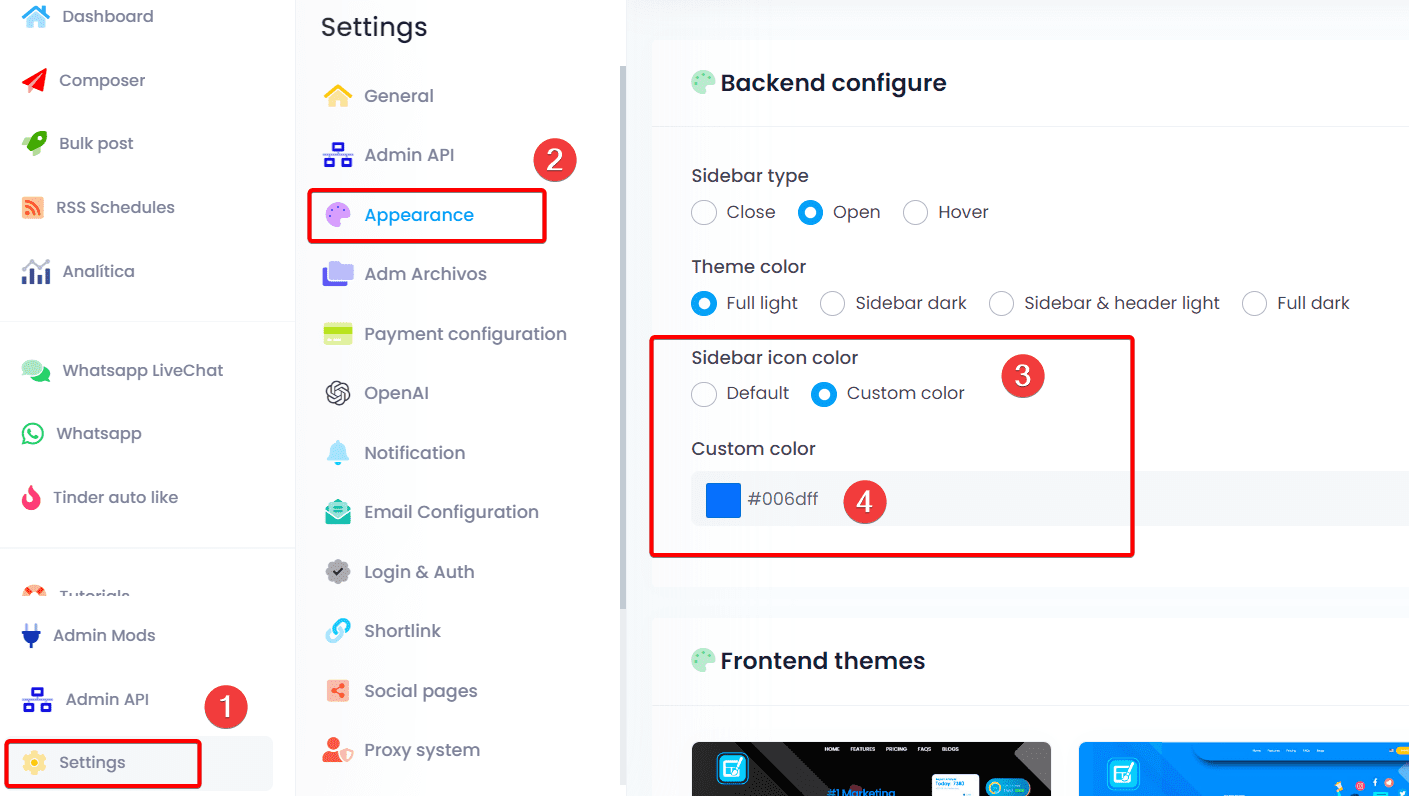The width and height of the screenshot is (1409, 796).
Task: Click the Tinder auto like flame icon
Action: 32,497
